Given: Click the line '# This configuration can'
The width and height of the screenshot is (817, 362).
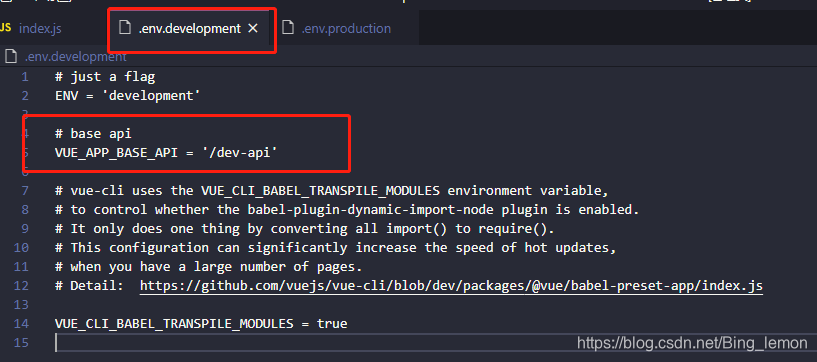Looking at the screenshot, I should 336,247.
